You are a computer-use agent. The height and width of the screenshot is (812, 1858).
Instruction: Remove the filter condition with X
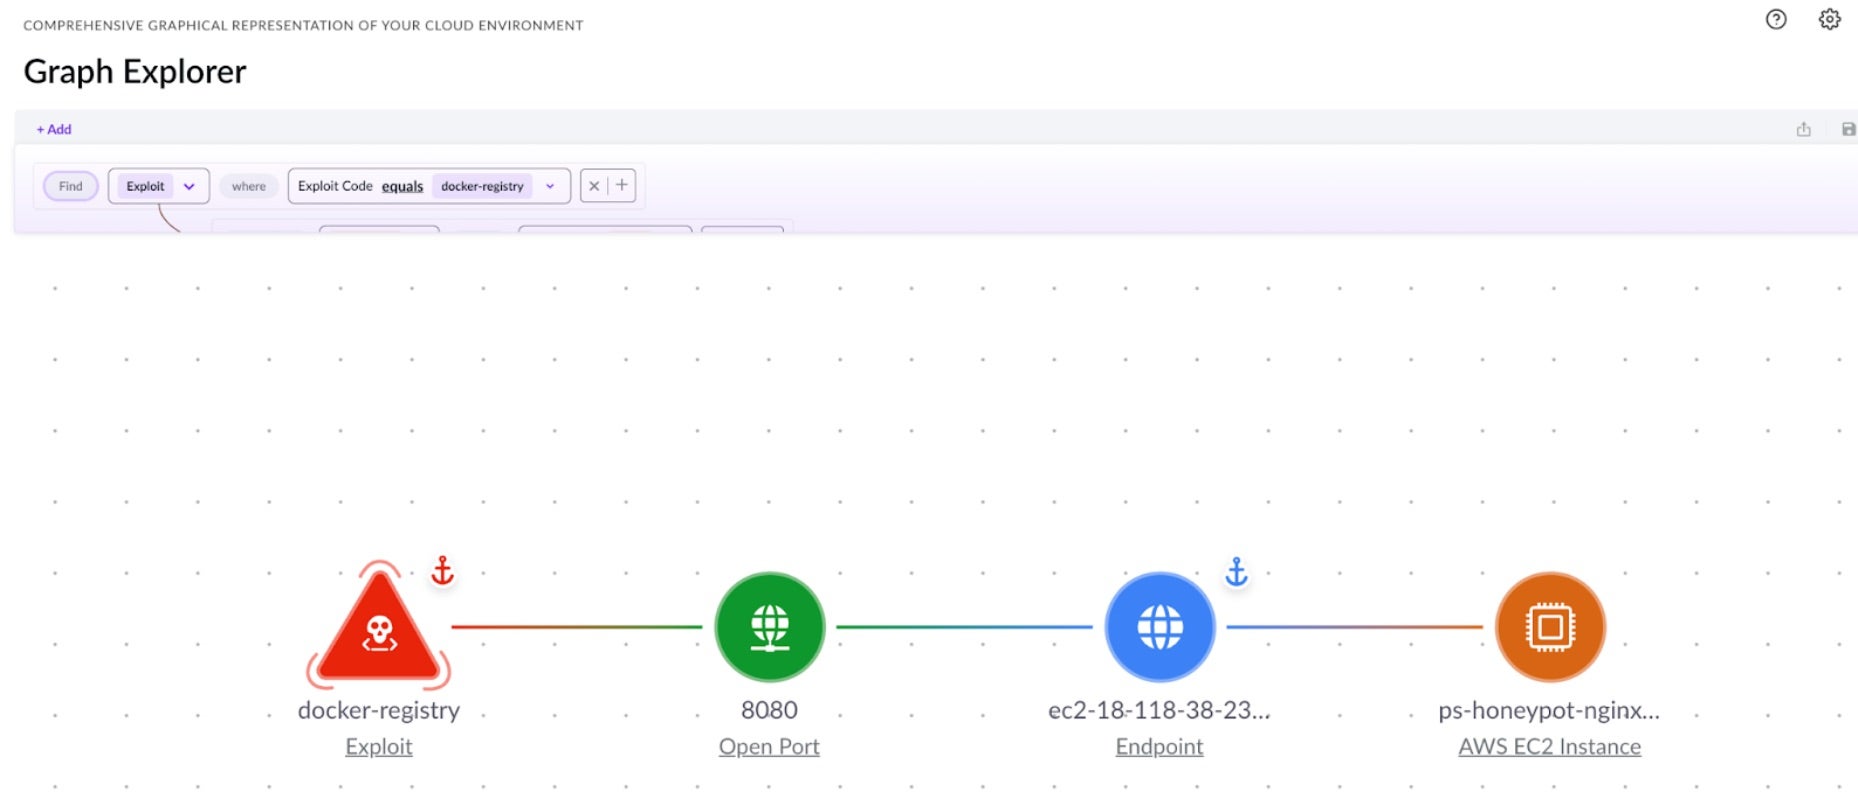(594, 186)
